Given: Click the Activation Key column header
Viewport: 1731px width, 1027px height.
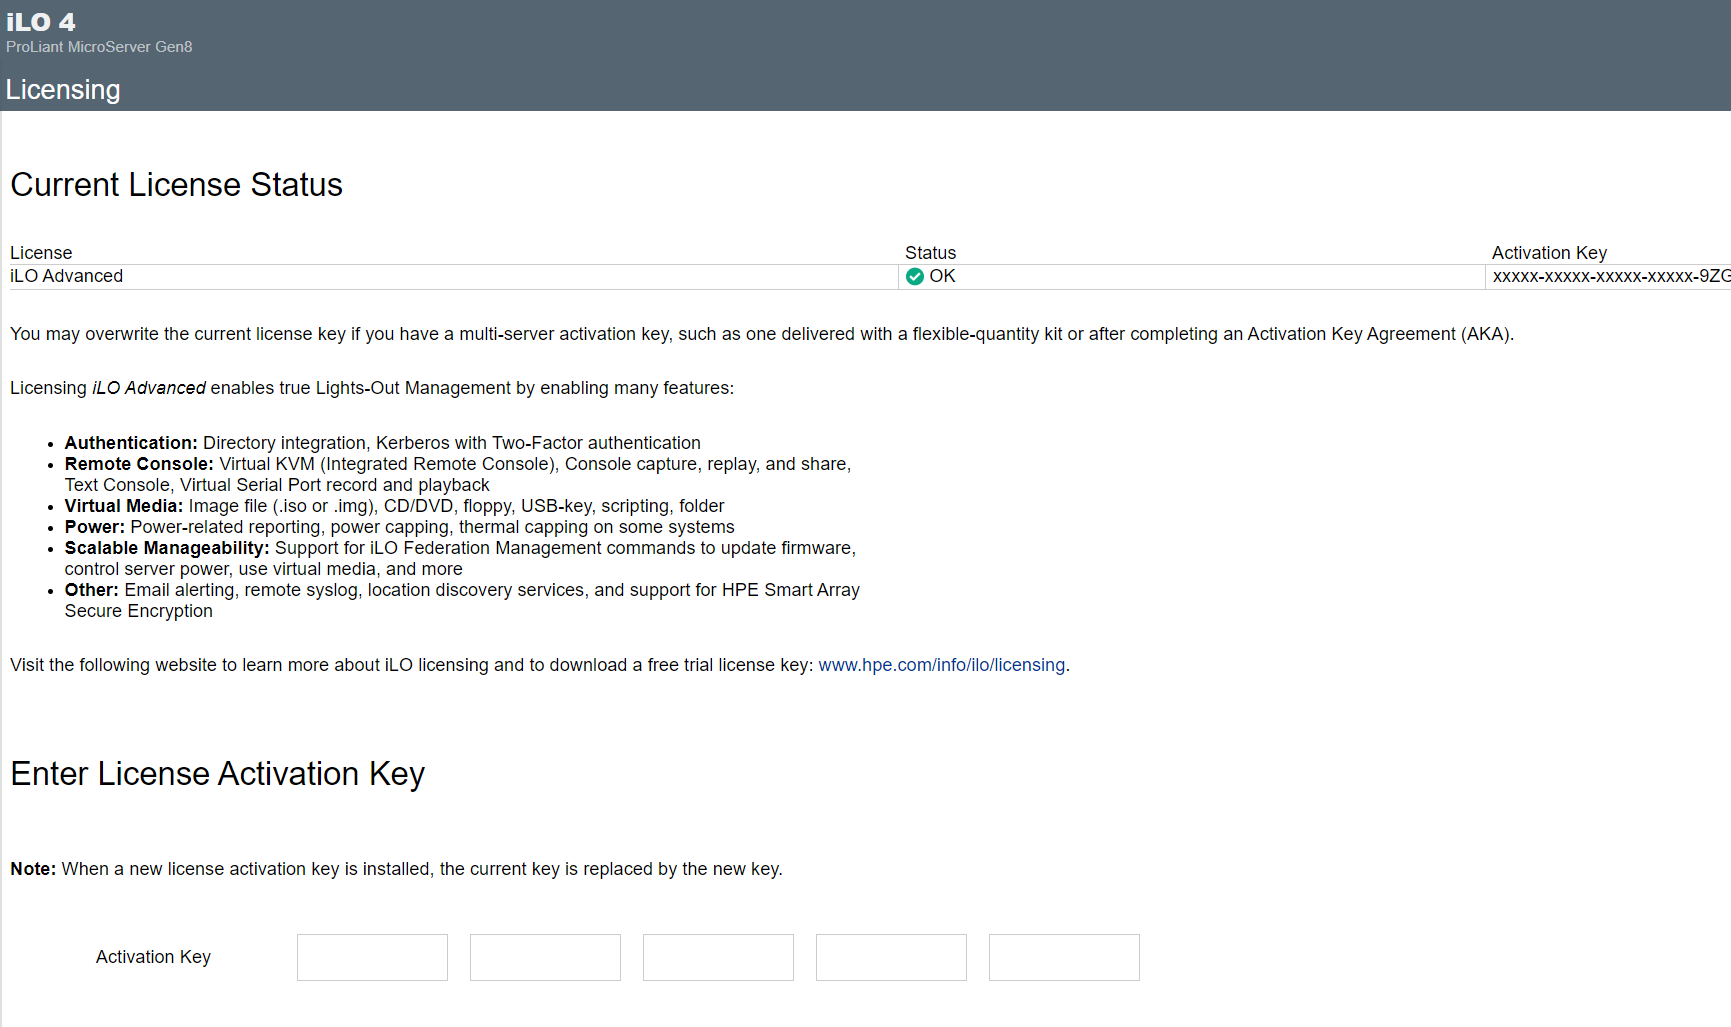Looking at the screenshot, I should tap(1549, 253).
